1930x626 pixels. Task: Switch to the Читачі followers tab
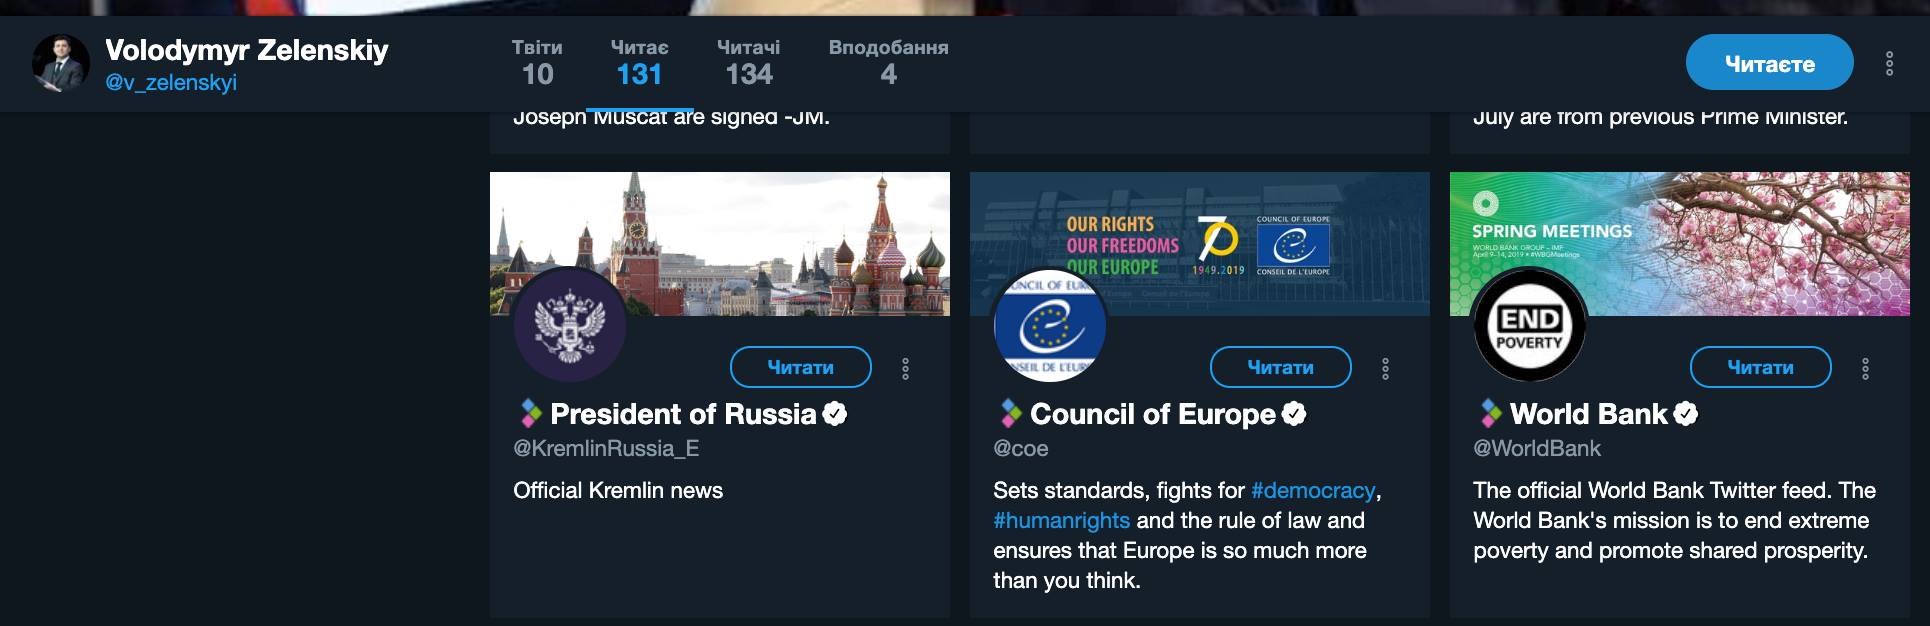click(748, 62)
